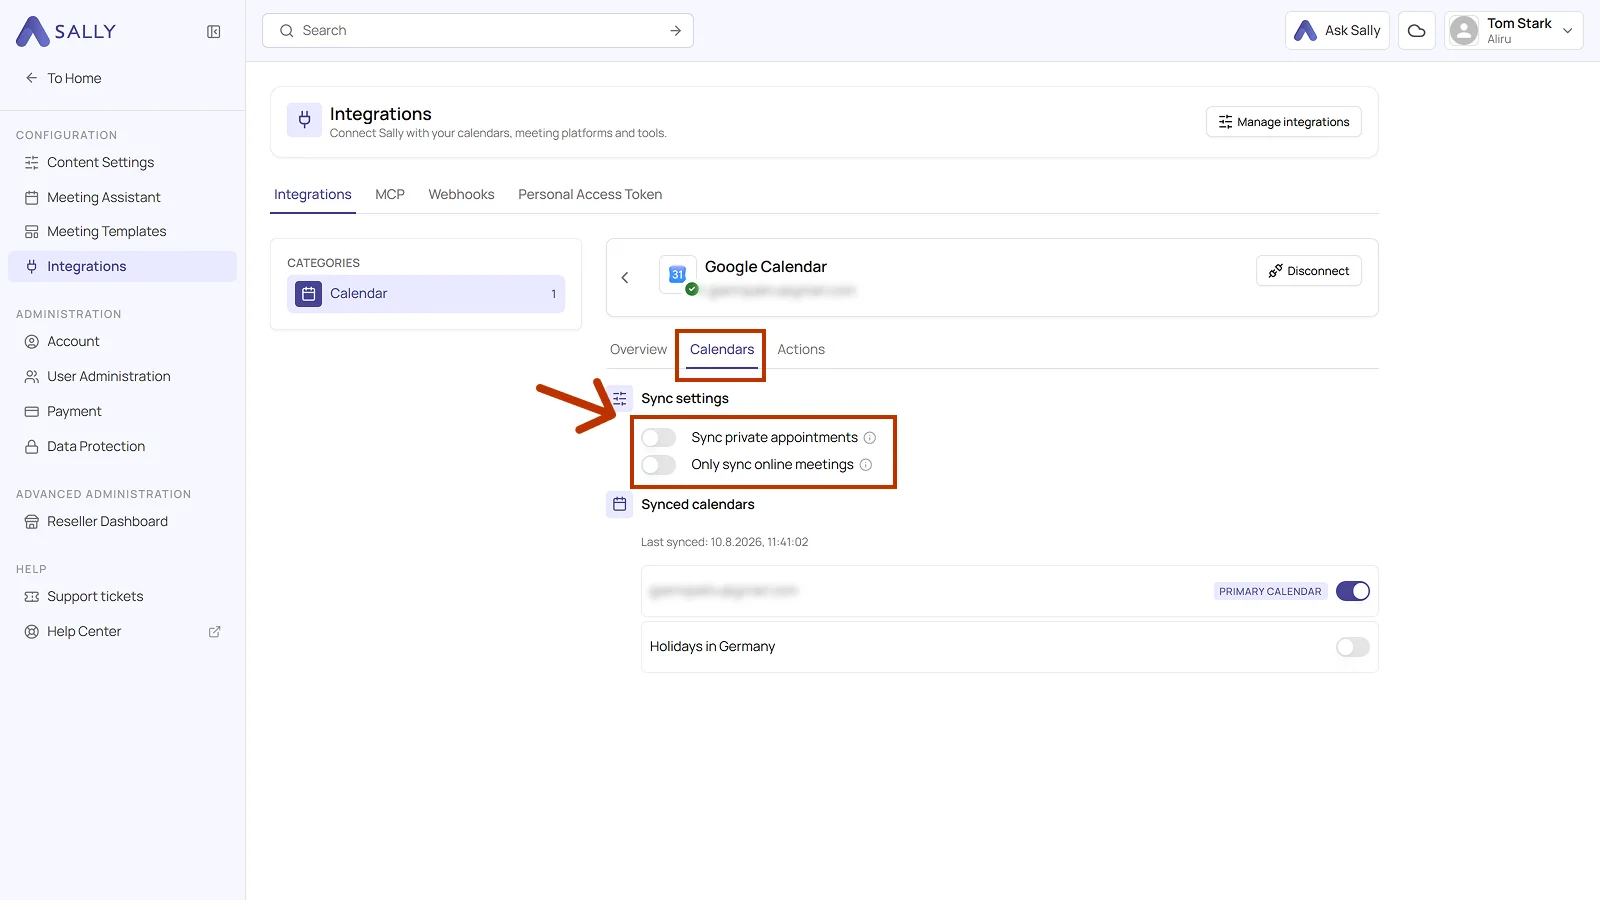Open the Payment page
1600x900 pixels.
click(x=122, y=412)
